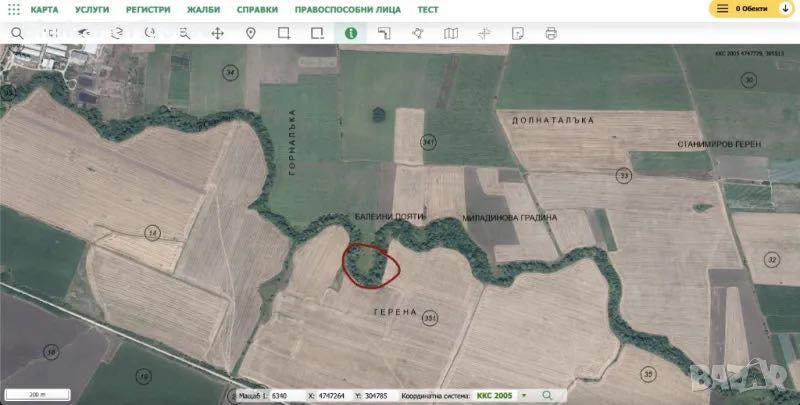Open the folded map layers icon

coord(451,34)
